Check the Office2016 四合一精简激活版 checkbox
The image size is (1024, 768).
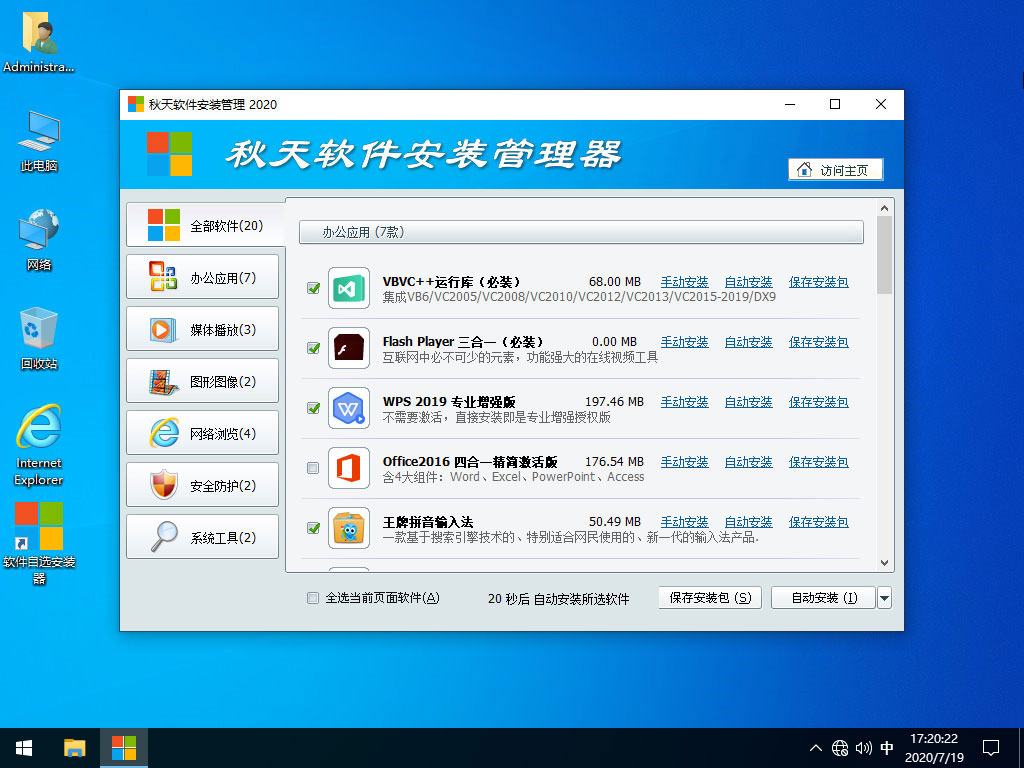coord(313,468)
